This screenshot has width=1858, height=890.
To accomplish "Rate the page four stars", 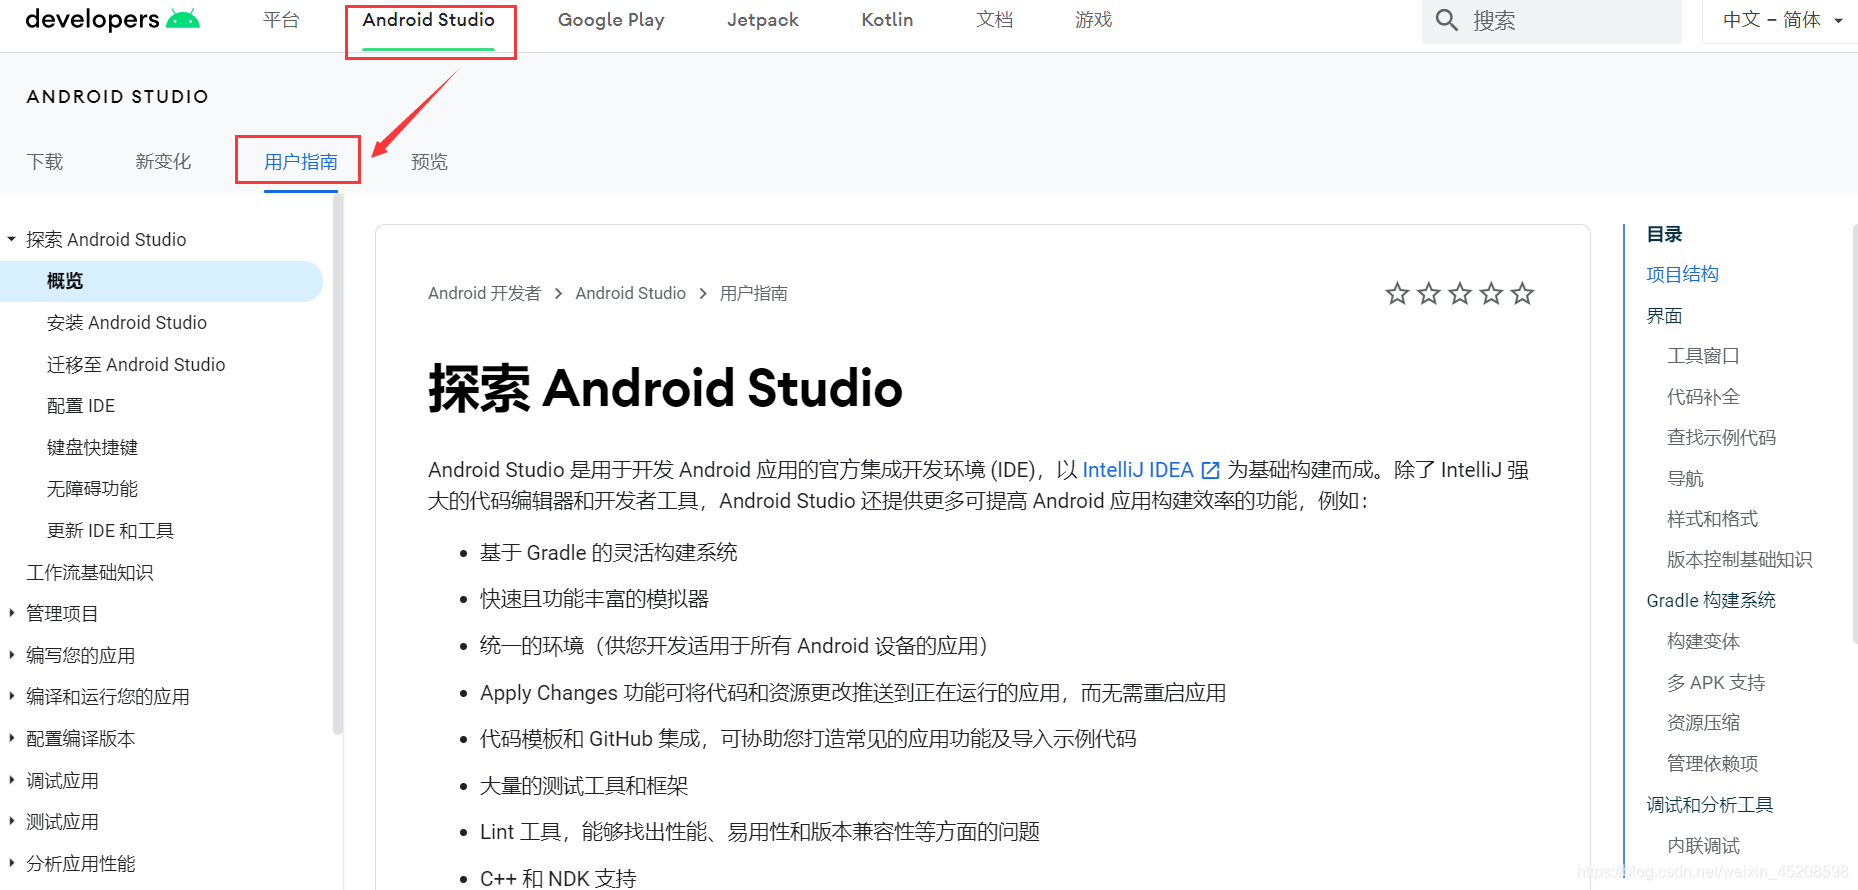I will click(1491, 293).
